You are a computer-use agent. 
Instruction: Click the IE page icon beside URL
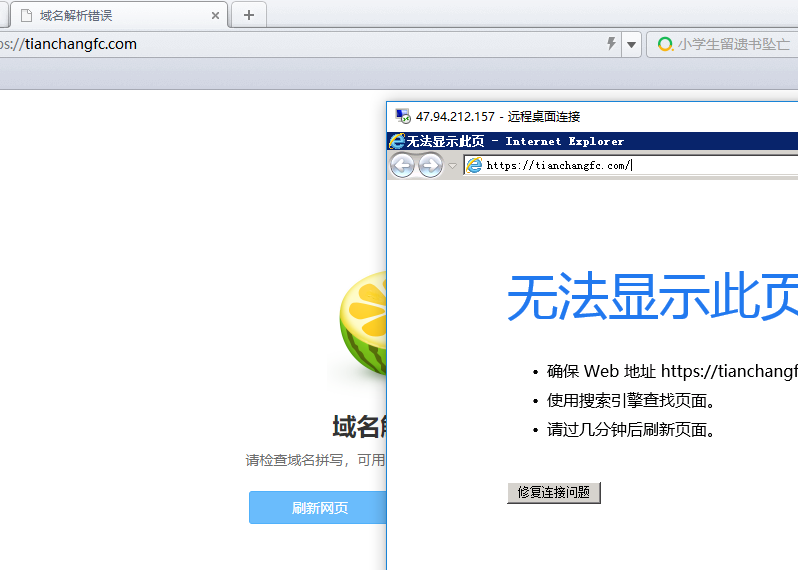click(474, 166)
